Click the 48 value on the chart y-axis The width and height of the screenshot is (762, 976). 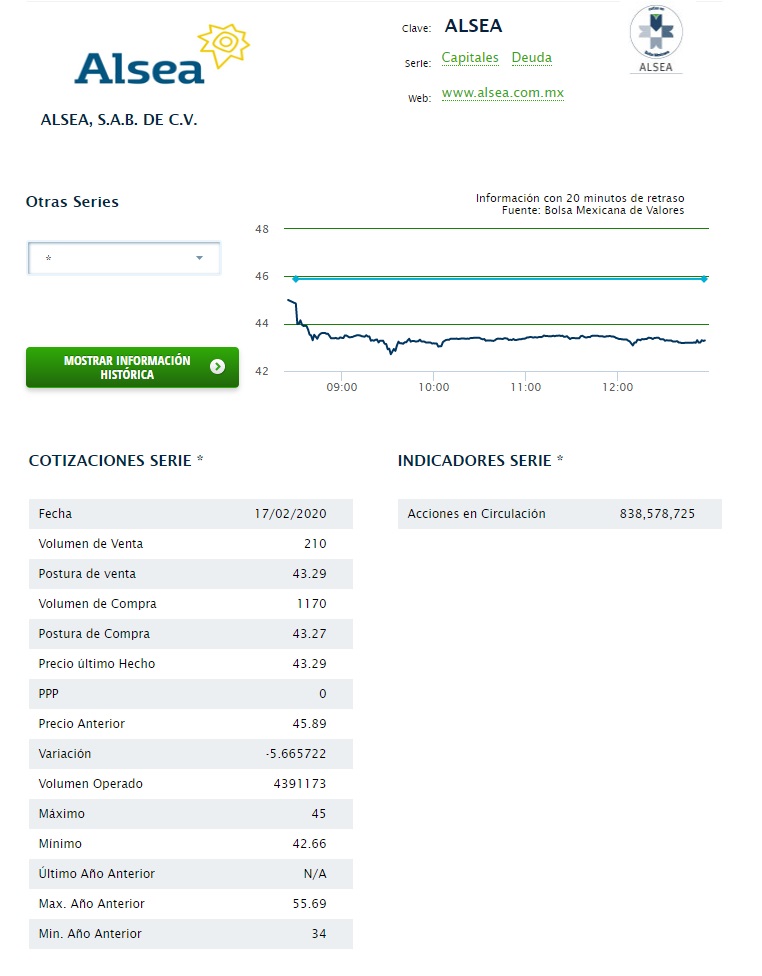262,229
